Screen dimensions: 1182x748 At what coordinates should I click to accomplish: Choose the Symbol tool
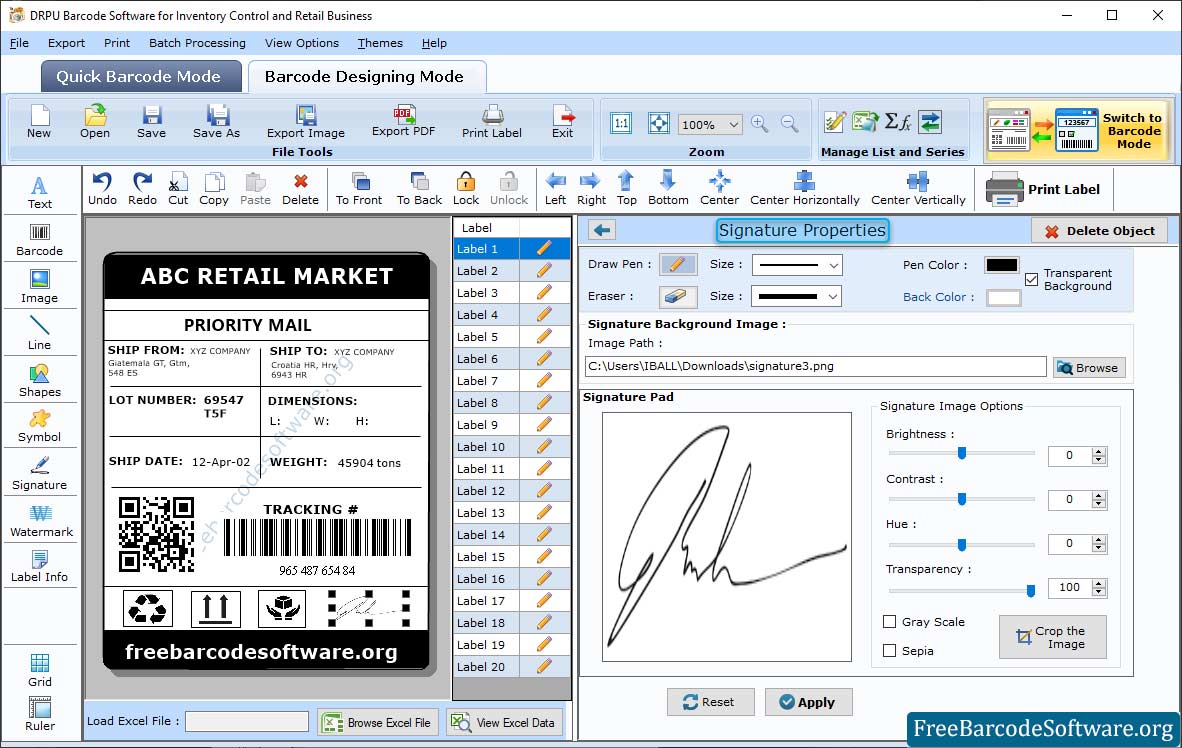coord(40,426)
